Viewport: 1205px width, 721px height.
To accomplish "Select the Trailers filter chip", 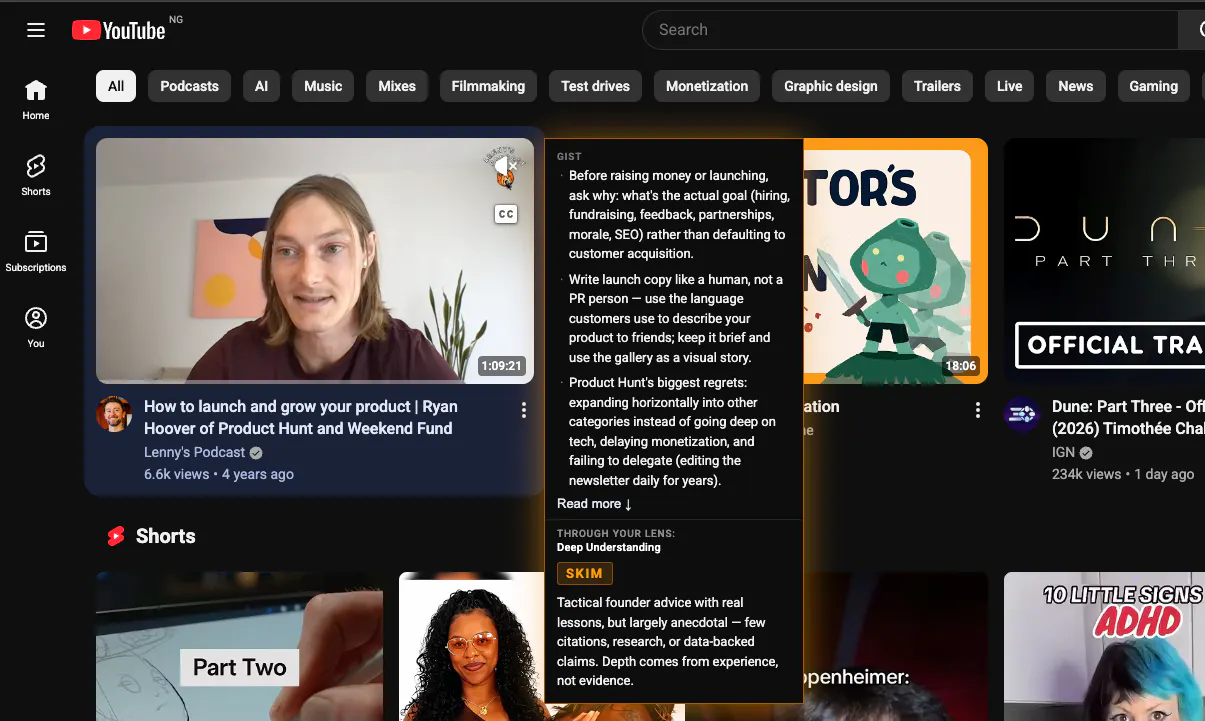I will (x=937, y=86).
